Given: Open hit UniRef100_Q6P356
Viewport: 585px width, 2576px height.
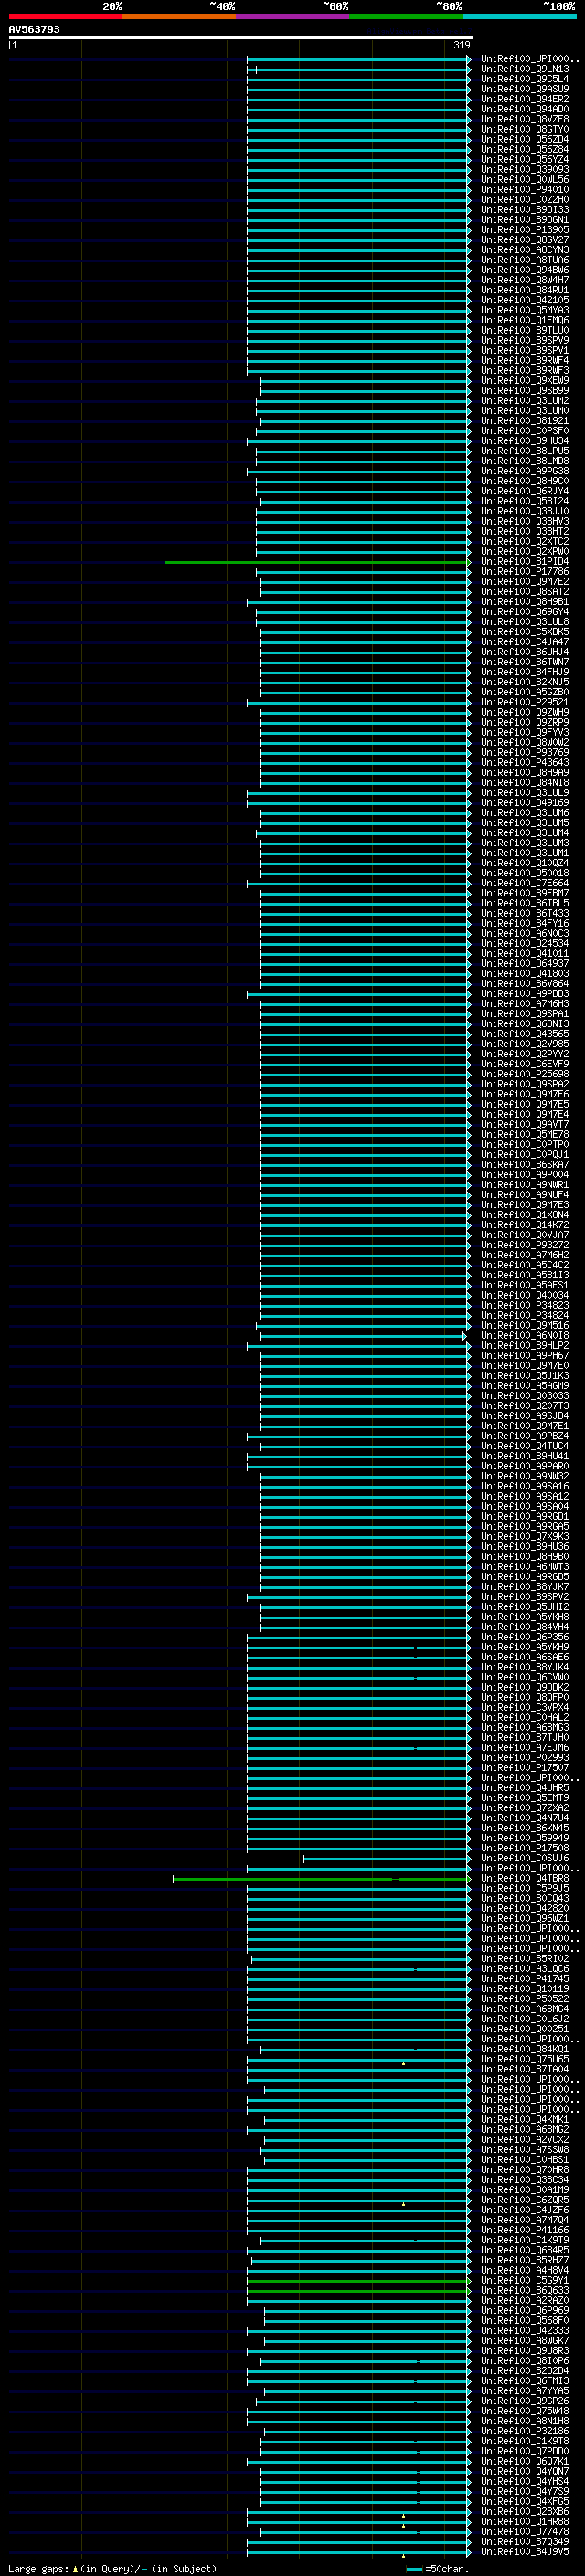Looking at the screenshot, I should tap(524, 1637).
